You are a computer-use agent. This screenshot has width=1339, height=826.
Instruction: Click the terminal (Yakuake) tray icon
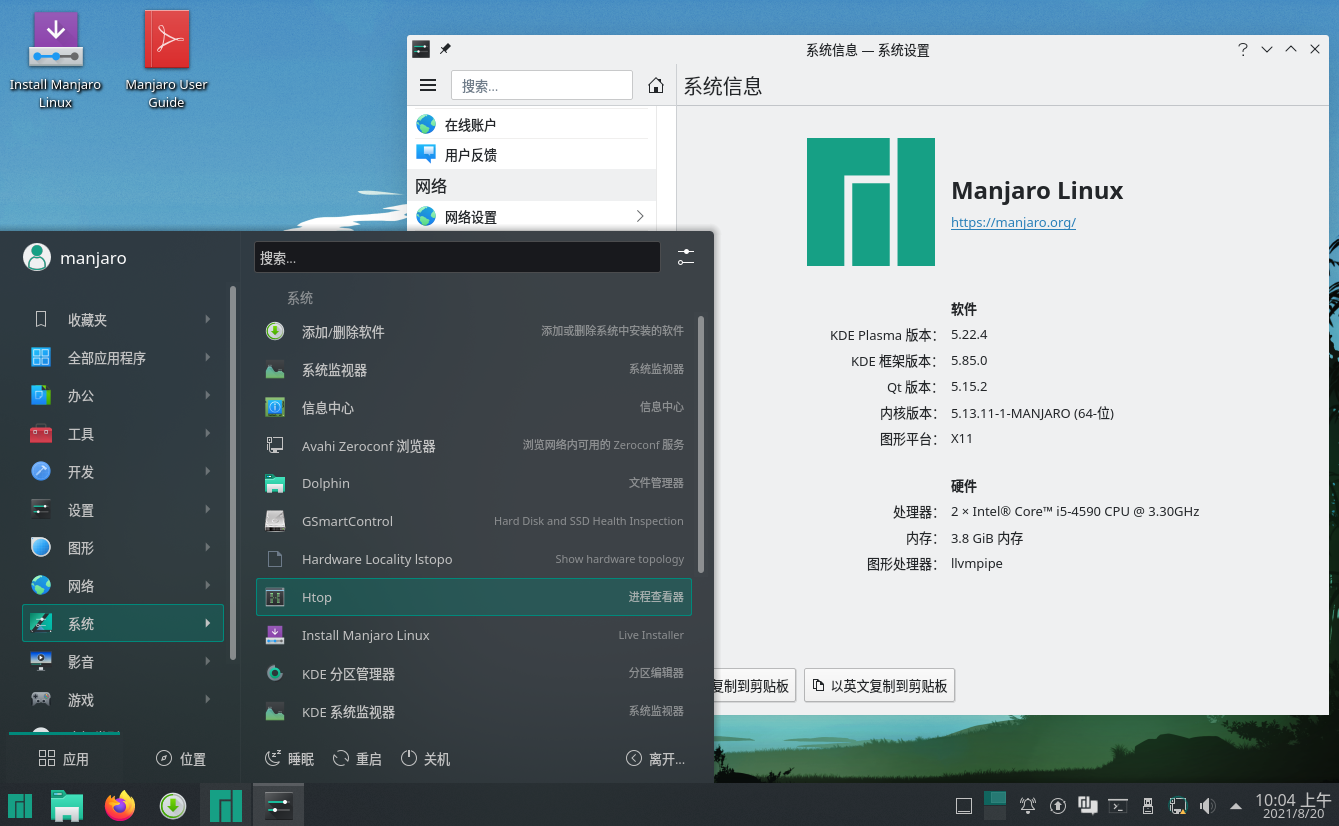tap(1119, 805)
